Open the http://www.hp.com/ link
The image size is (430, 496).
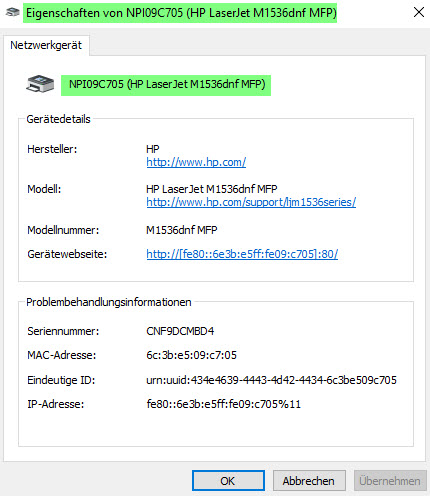(196, 162)
